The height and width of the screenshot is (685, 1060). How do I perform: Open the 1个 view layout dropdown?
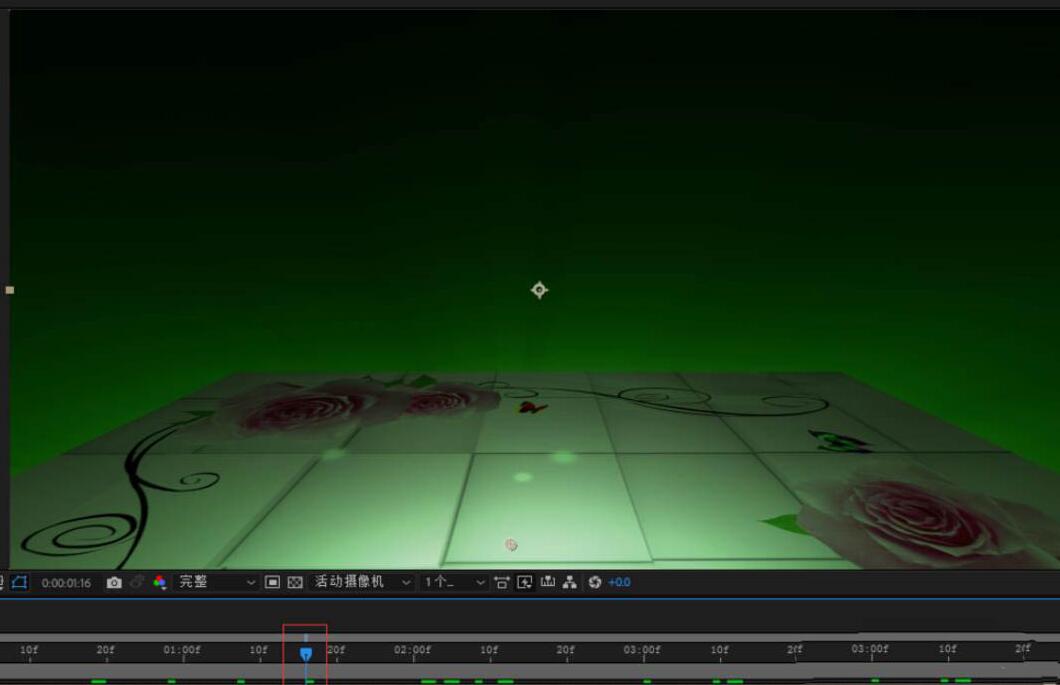pos(454,582)
